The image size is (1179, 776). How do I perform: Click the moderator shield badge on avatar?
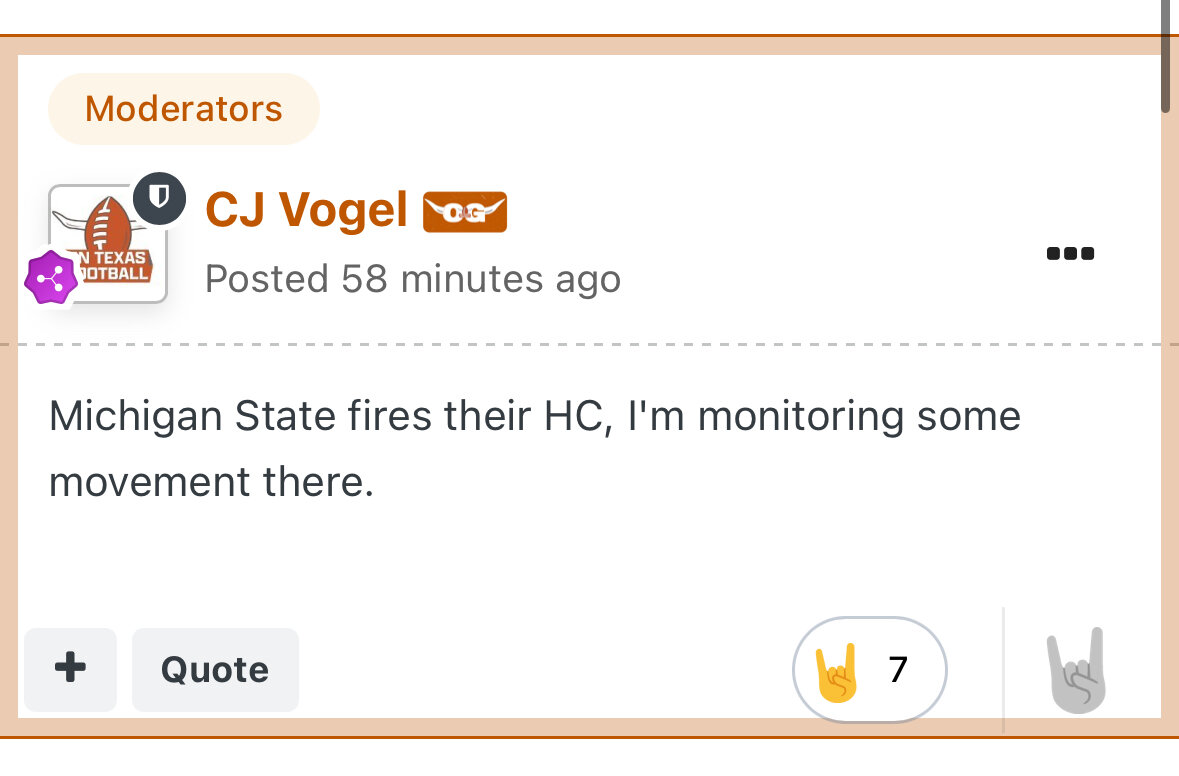(x=159, y=198)
